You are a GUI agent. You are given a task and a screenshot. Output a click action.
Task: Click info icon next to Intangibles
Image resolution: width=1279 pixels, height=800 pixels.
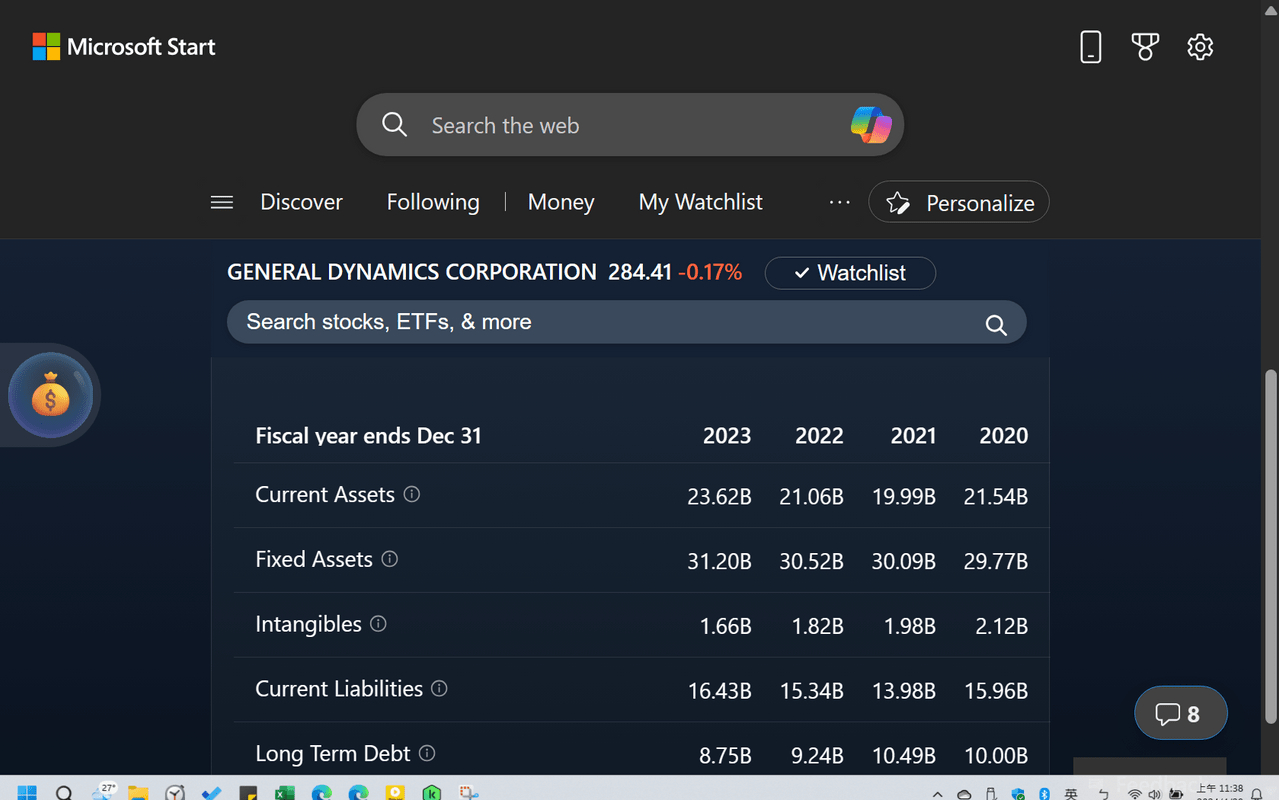[378, 624]
